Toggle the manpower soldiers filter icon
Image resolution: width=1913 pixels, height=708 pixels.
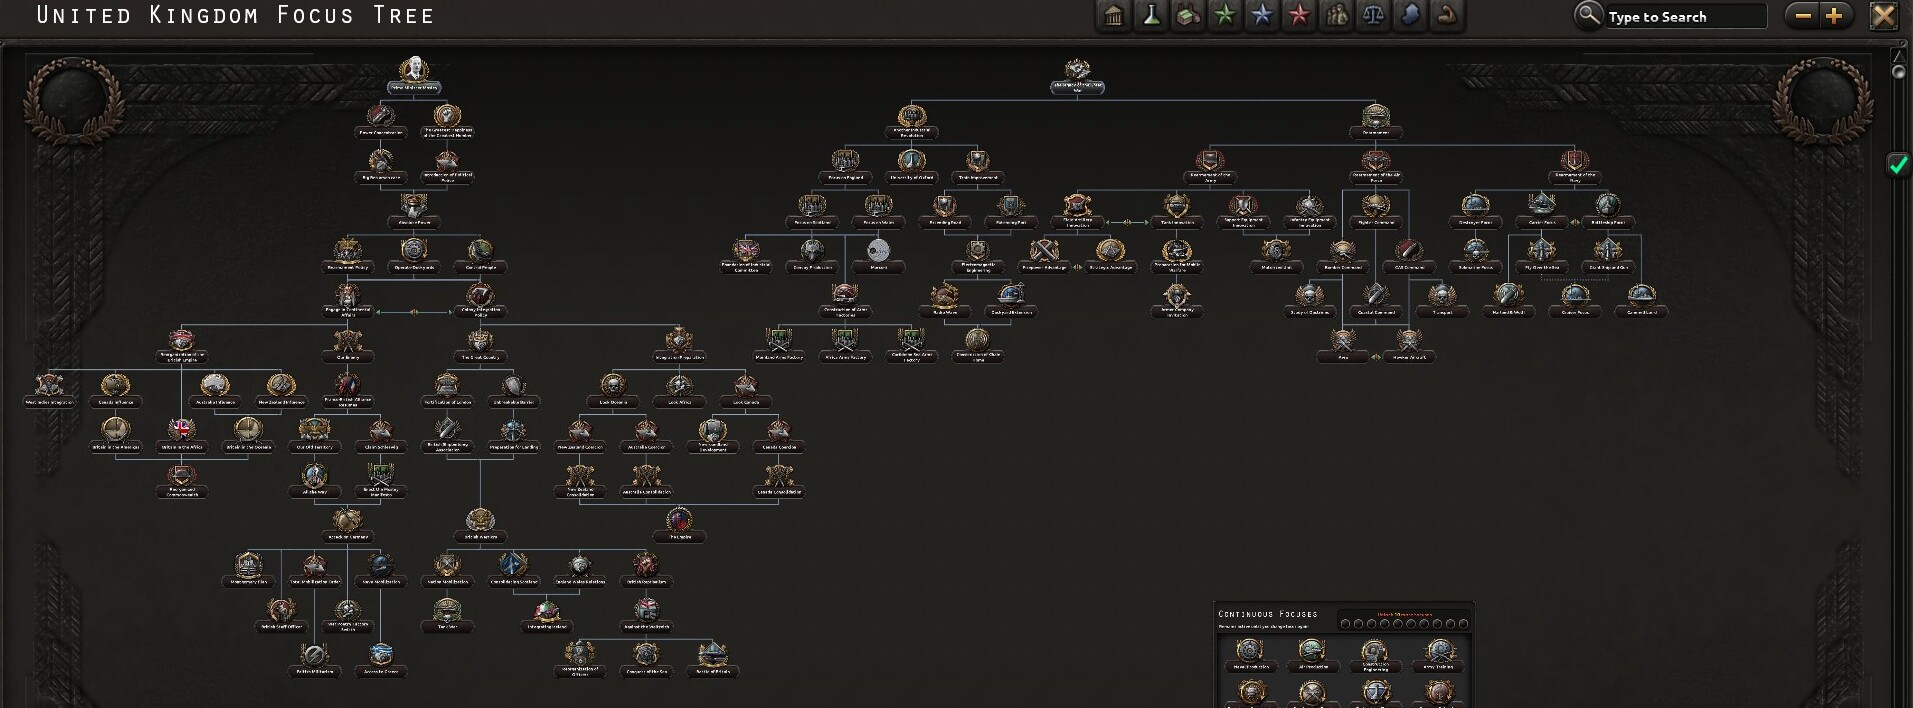pos(1336,16)
